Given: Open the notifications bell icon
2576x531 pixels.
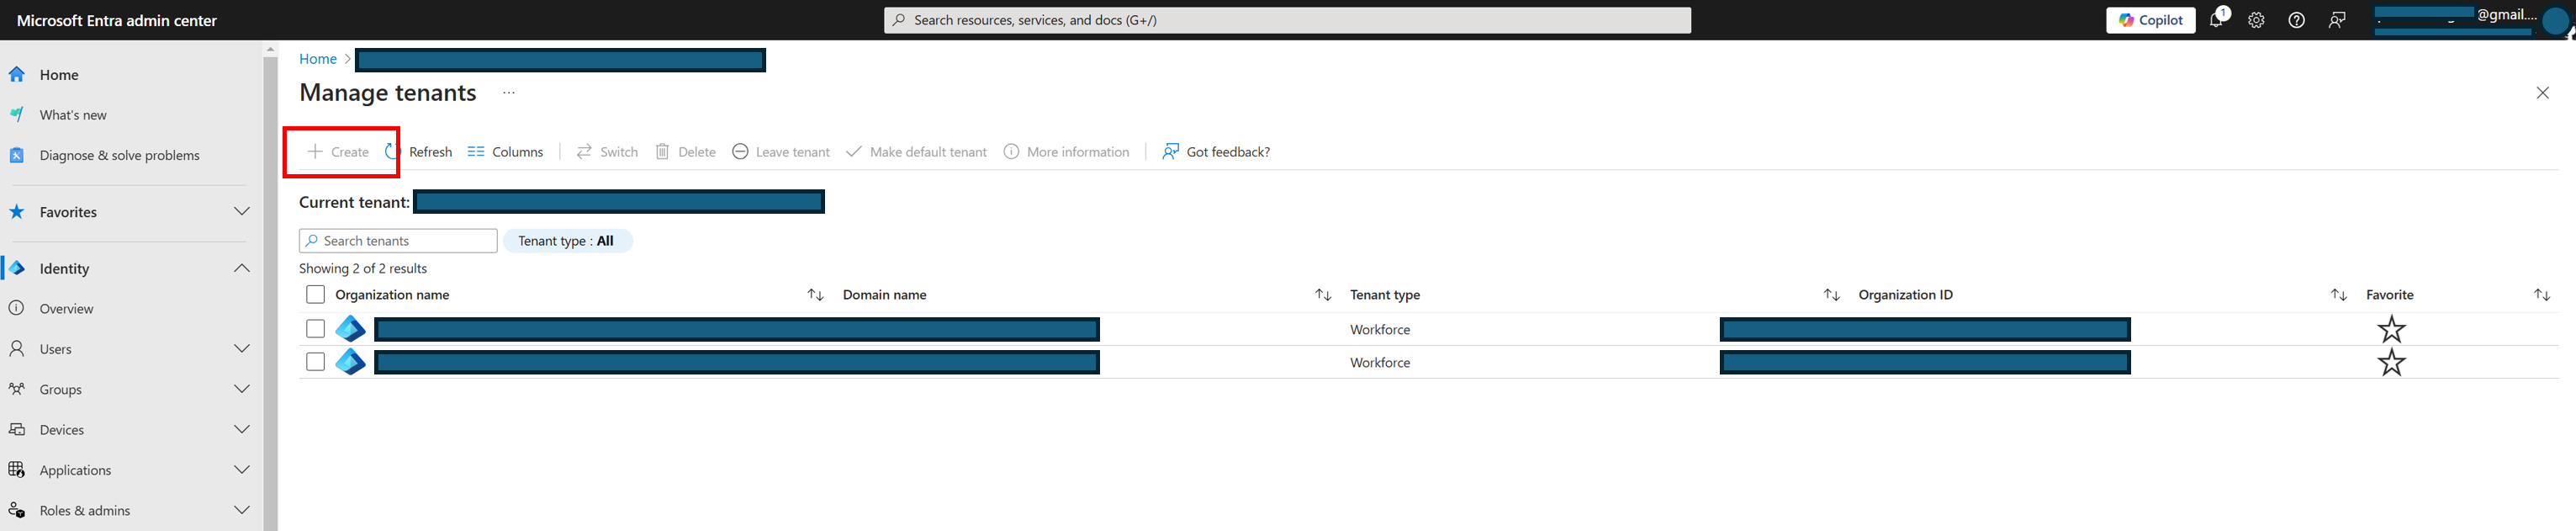Looking at the screenshot, I should coord(2217,20).
